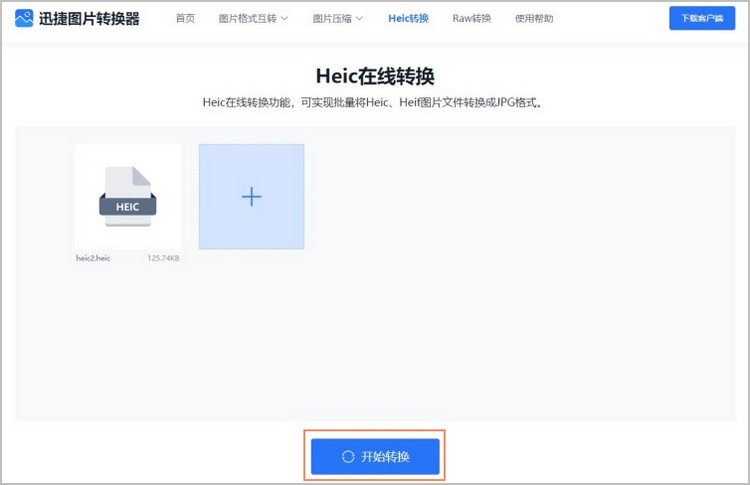Open the 图片格式互转 menu
Screen dimensions: 750x485
click(247, 18)
